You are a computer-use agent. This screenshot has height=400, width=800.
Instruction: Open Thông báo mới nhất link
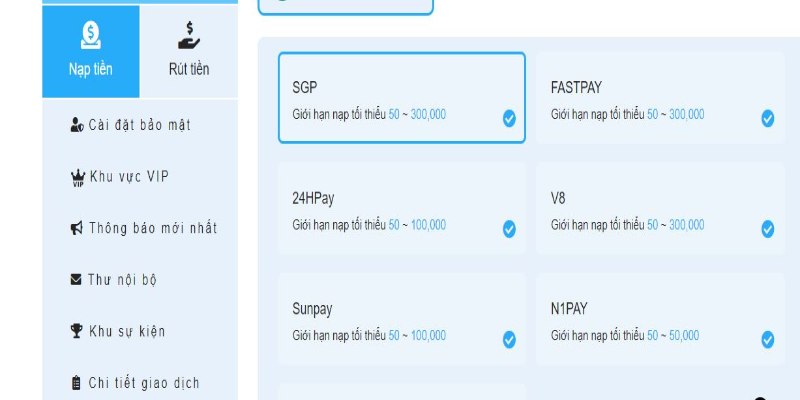click(152, 228)
